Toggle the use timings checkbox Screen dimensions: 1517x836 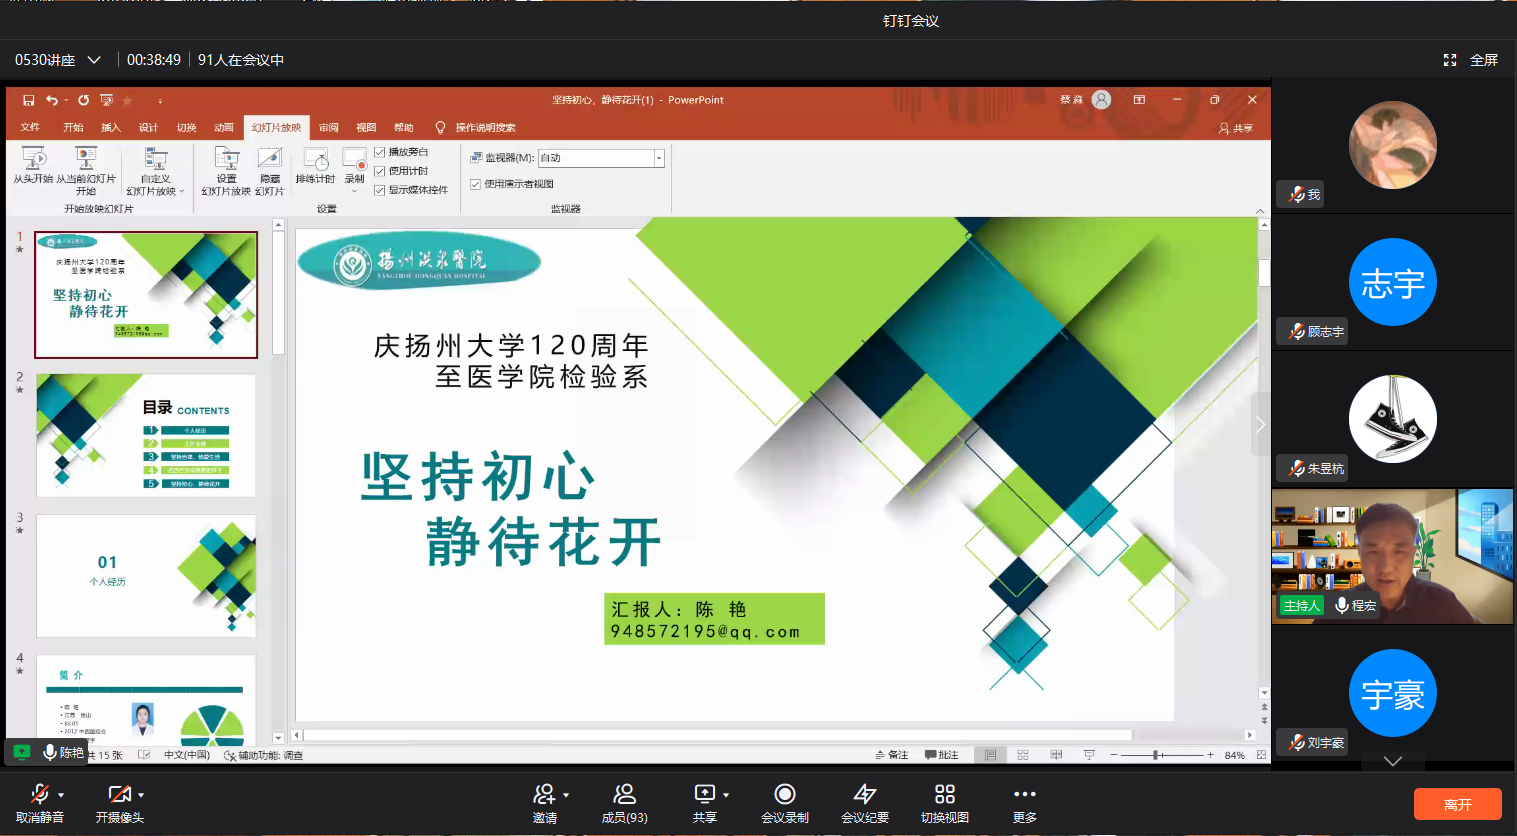380,171
